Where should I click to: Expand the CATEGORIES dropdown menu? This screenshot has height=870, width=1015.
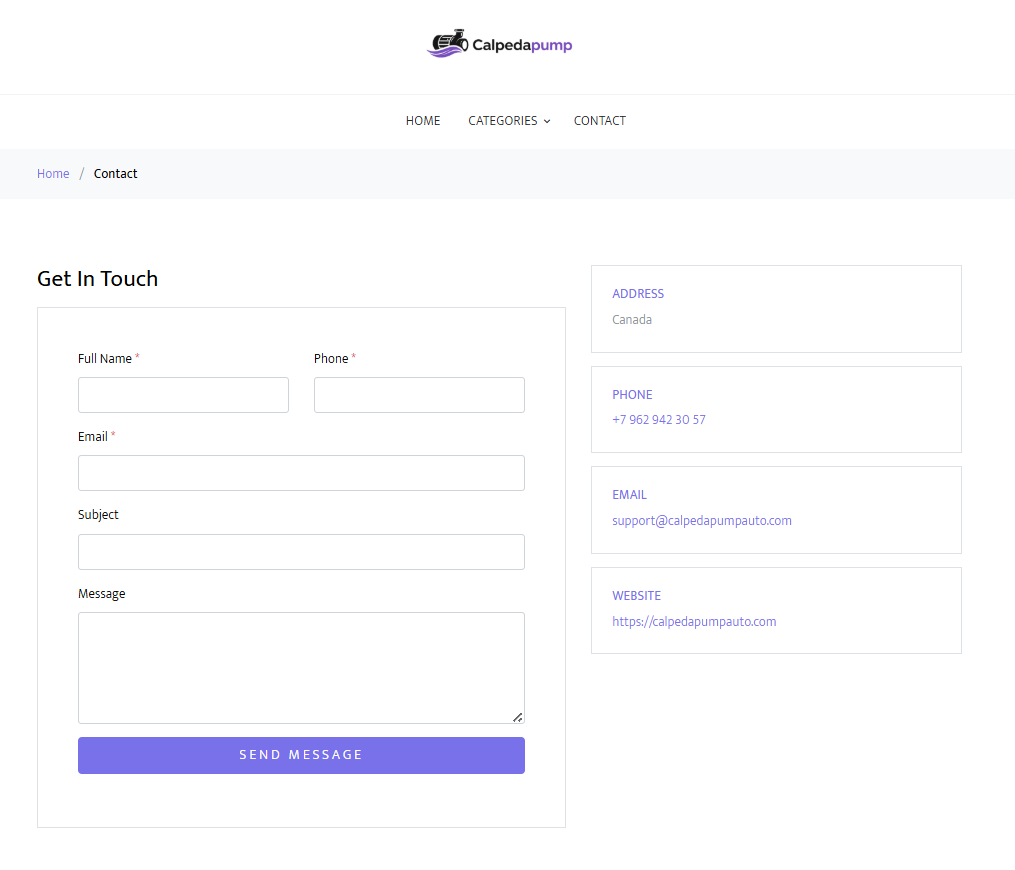pyautogui.click(x=509, y=121)
